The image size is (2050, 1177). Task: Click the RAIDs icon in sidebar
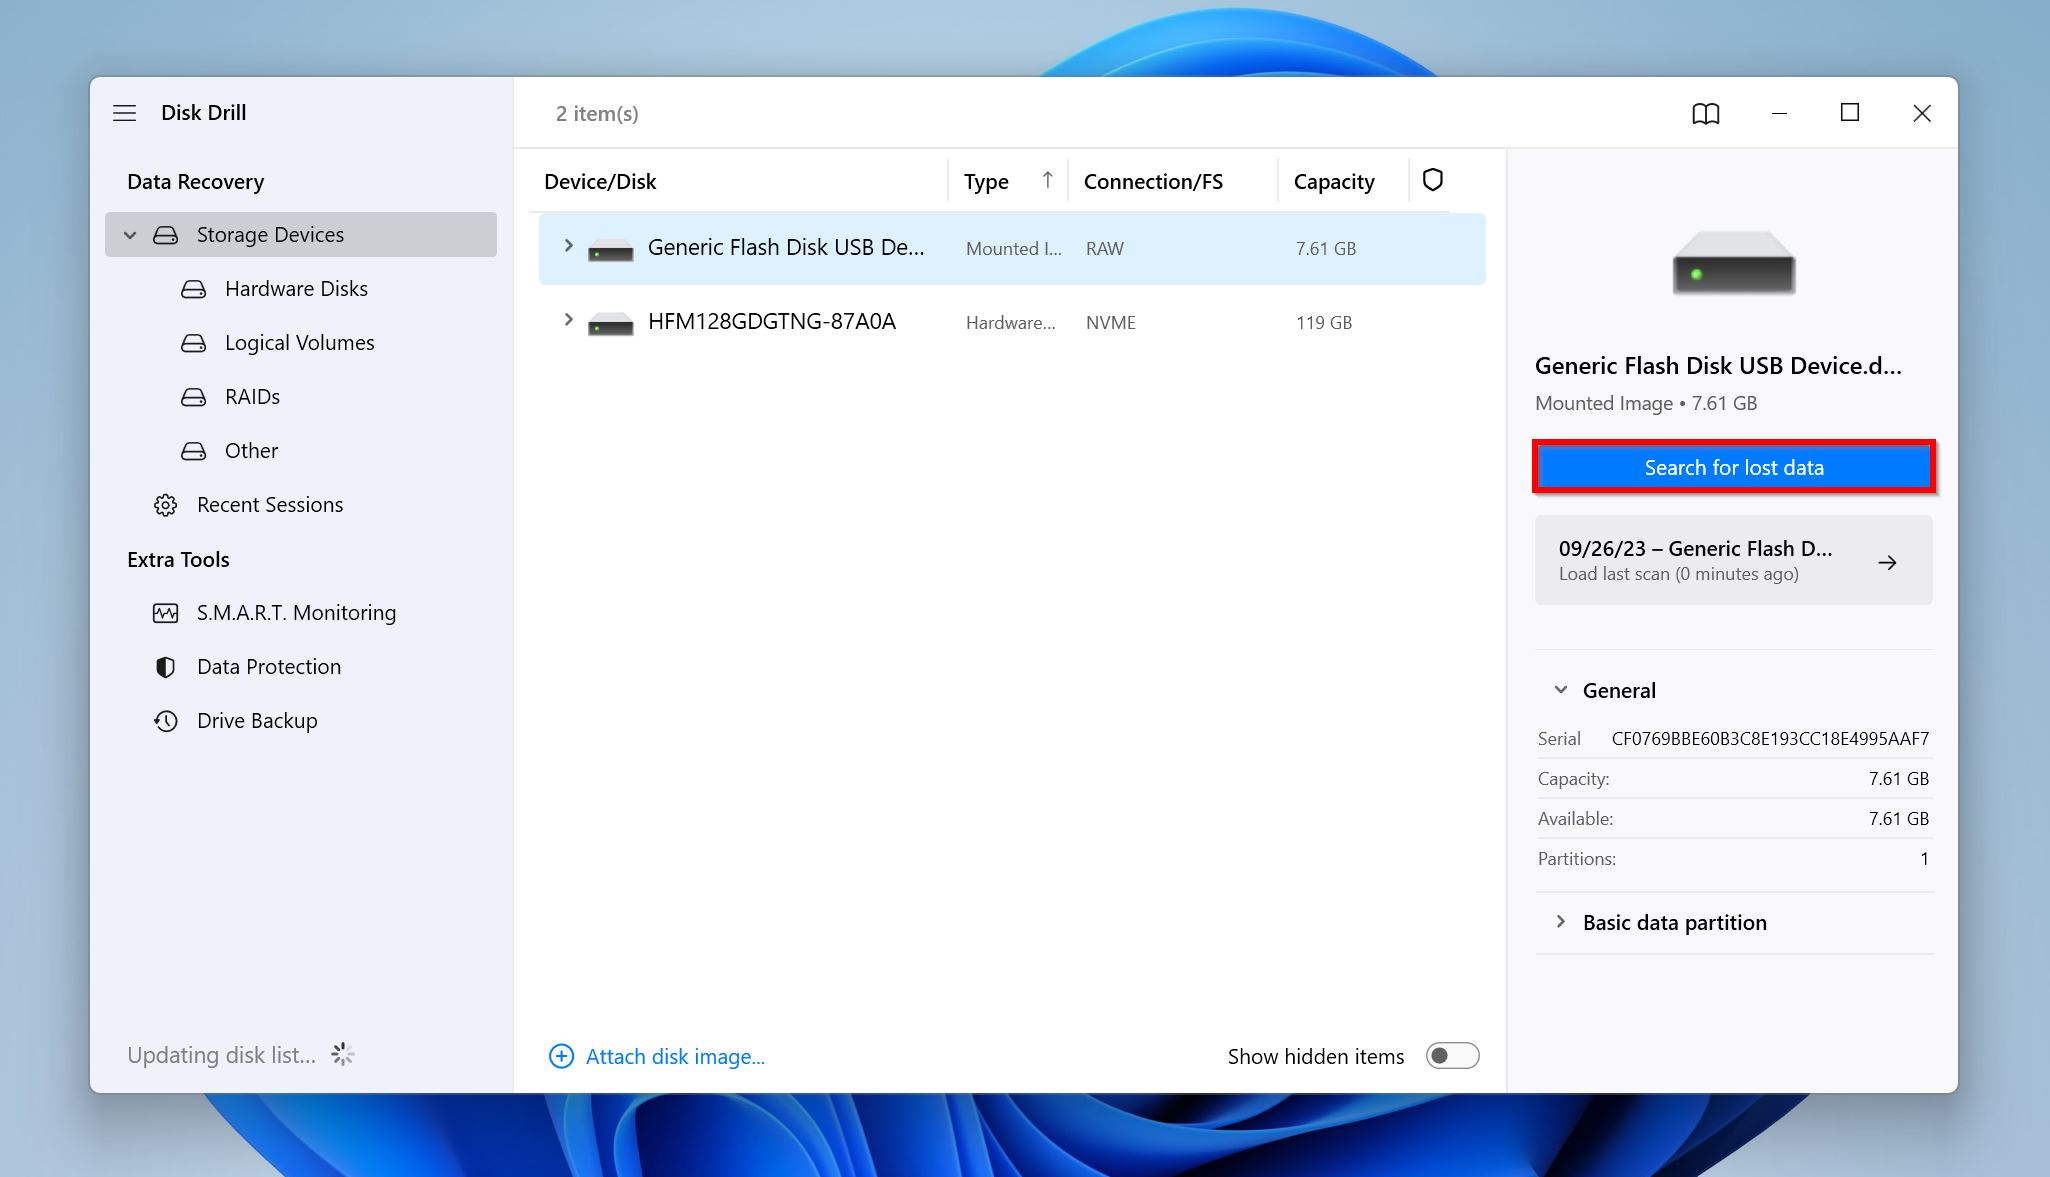193,396
